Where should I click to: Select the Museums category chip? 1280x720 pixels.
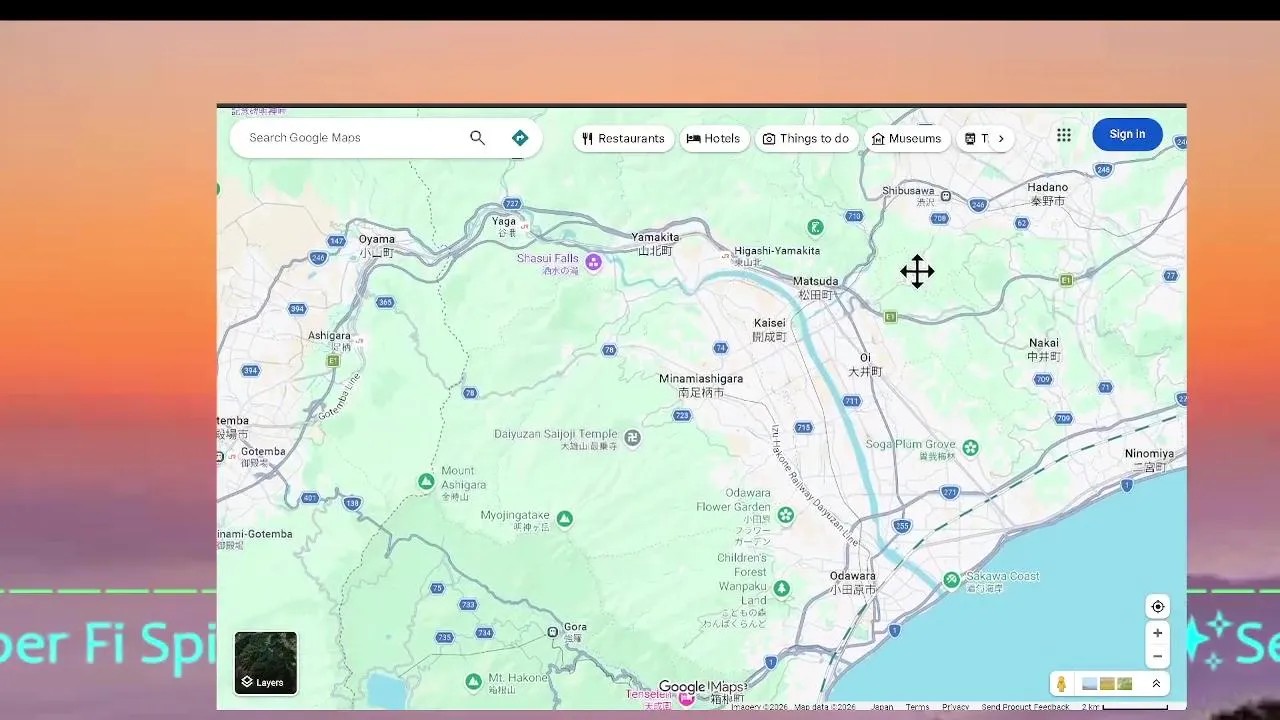coord(906,139)
